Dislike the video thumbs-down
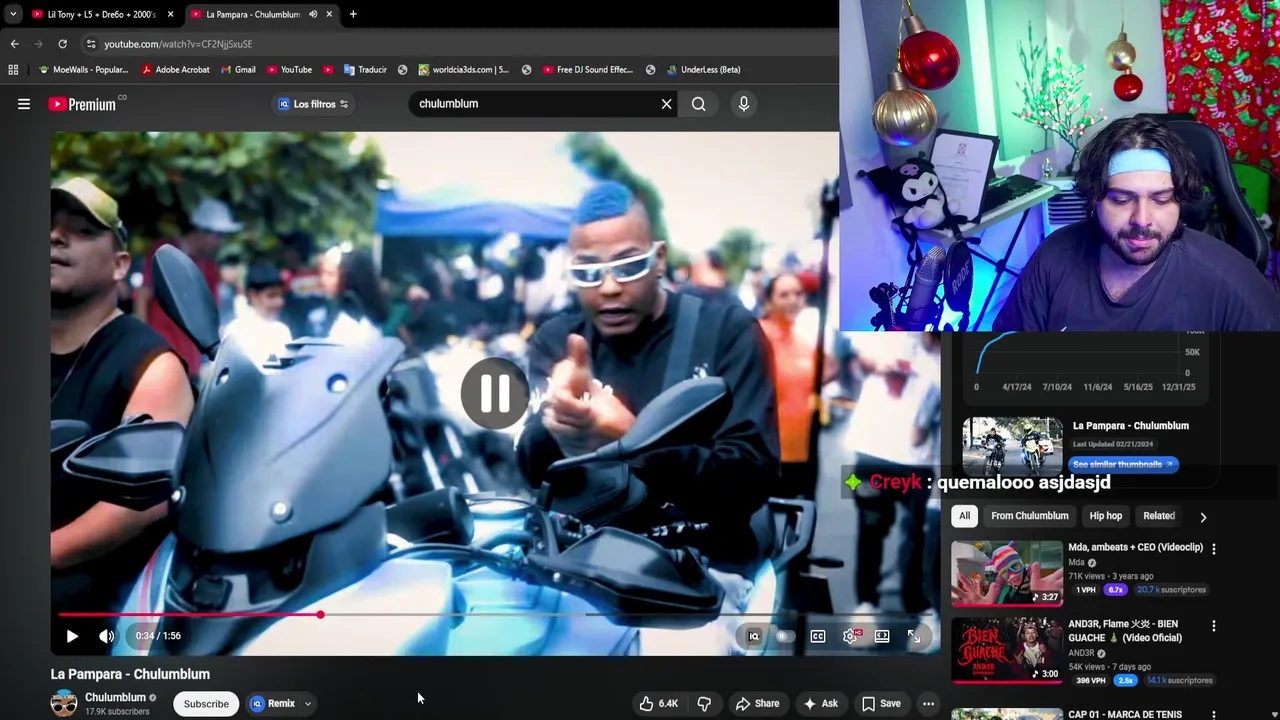Screen dimensions: 1280x720 [x=704, y=704]
